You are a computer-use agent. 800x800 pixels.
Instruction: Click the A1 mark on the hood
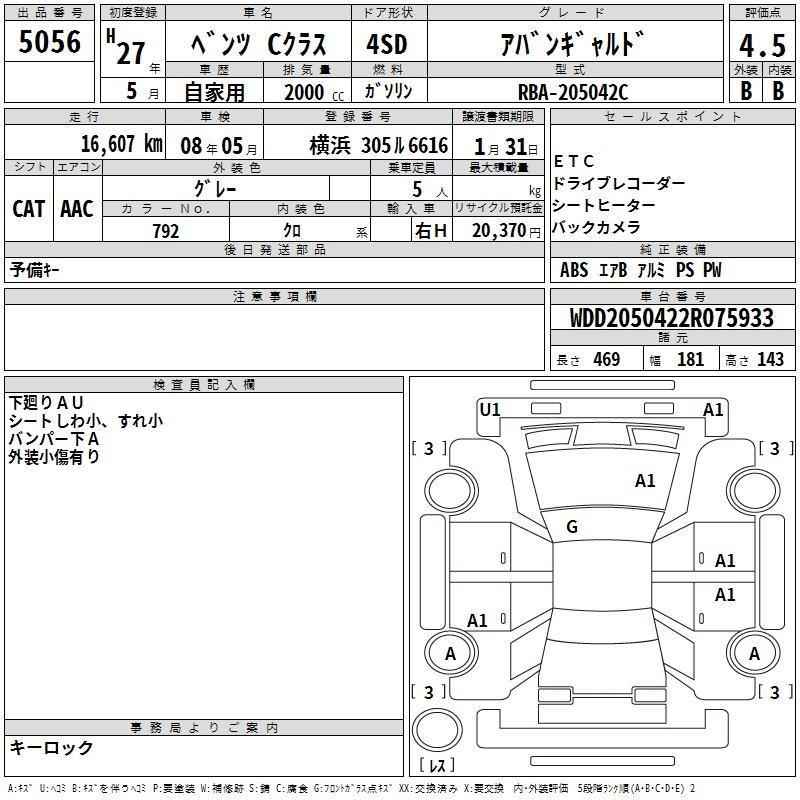coord(645,481)
